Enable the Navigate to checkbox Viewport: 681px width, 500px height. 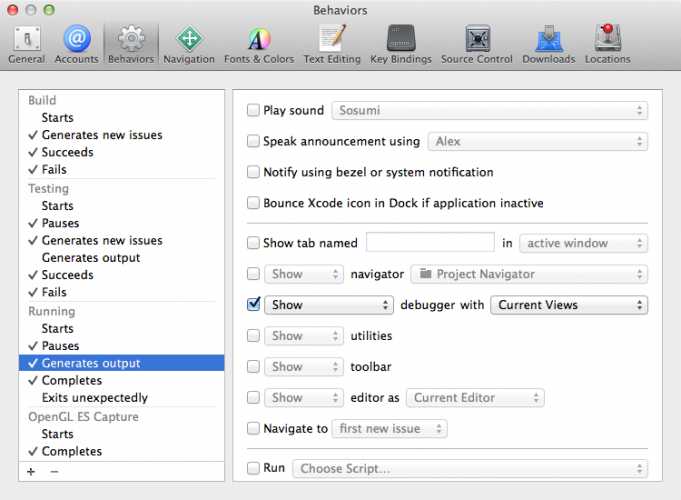pyautogui.click(x=253, y=428)
